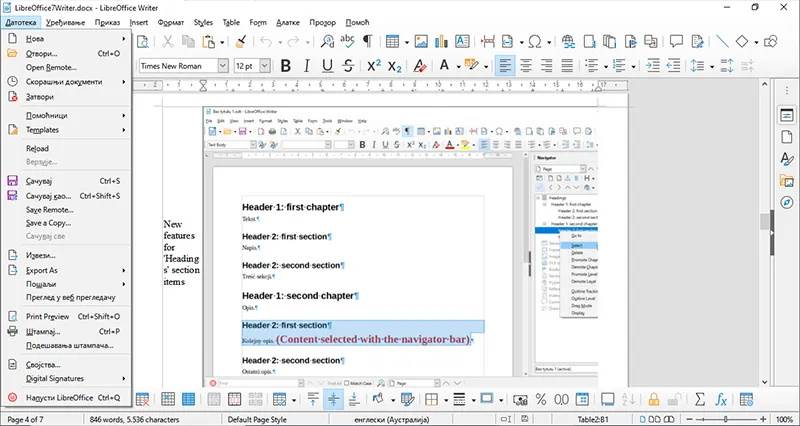Apply percent number format in table toolbar
800x426 pixels.
(541, 399)
